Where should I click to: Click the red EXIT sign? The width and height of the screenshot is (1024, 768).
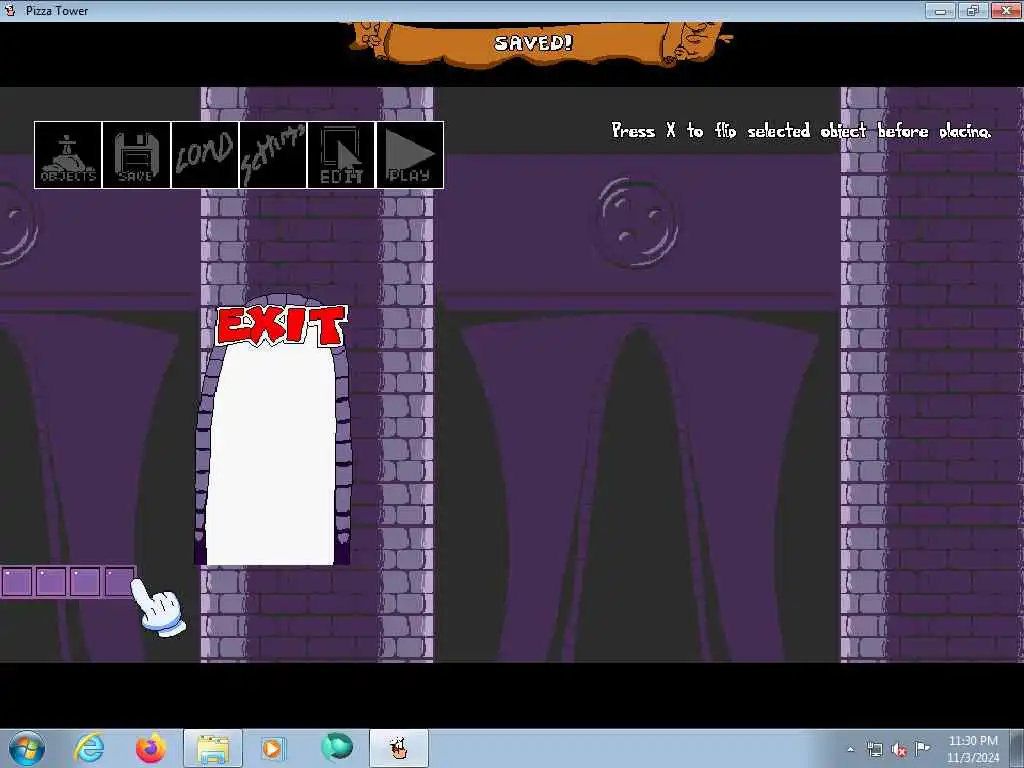tap(281, 325)
